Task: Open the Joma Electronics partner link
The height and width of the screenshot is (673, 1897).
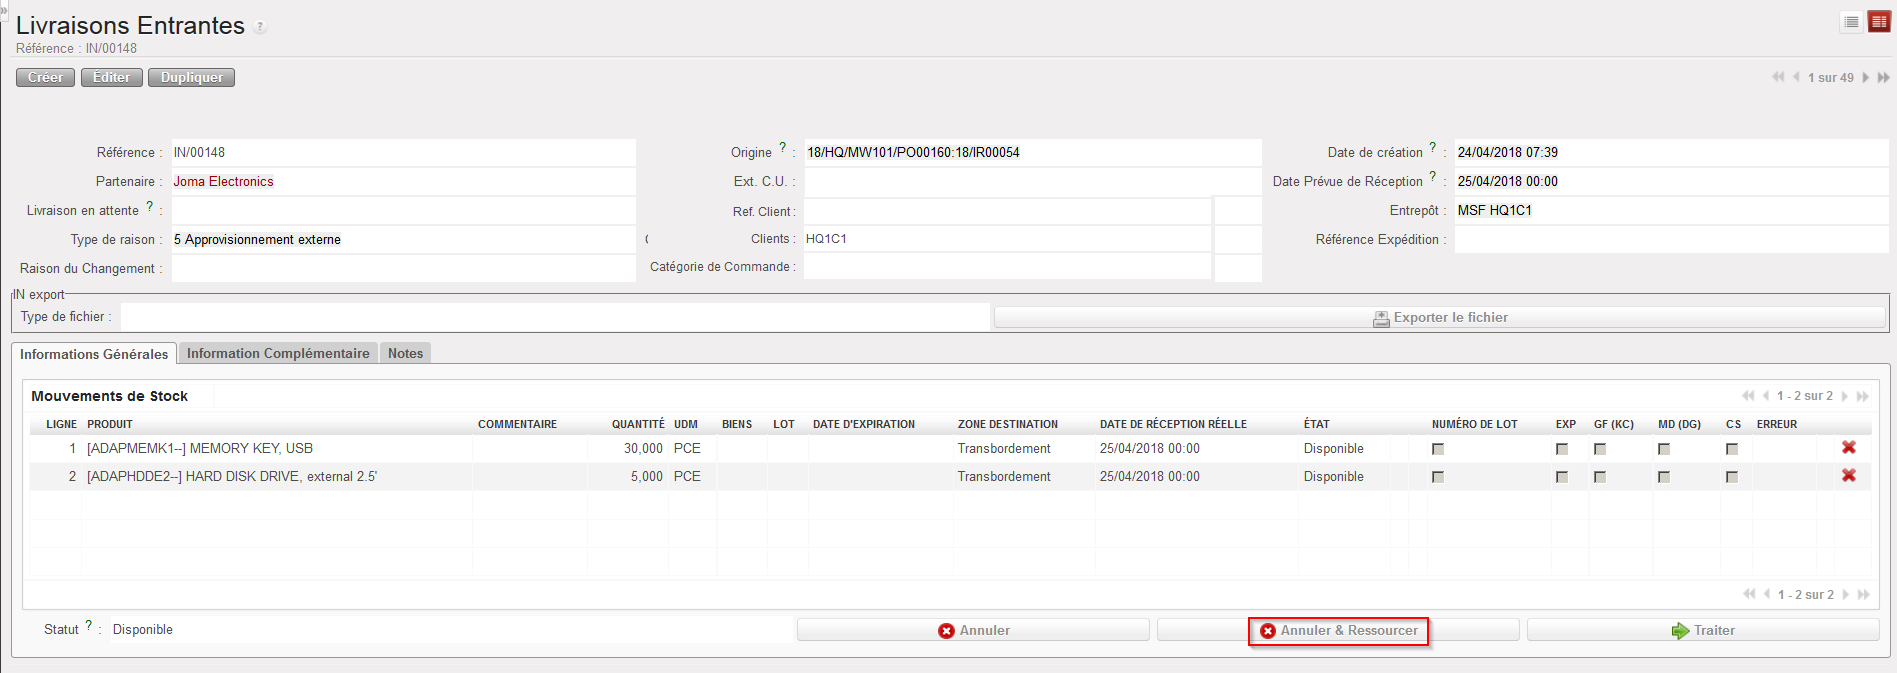Action: coord(223,182)
